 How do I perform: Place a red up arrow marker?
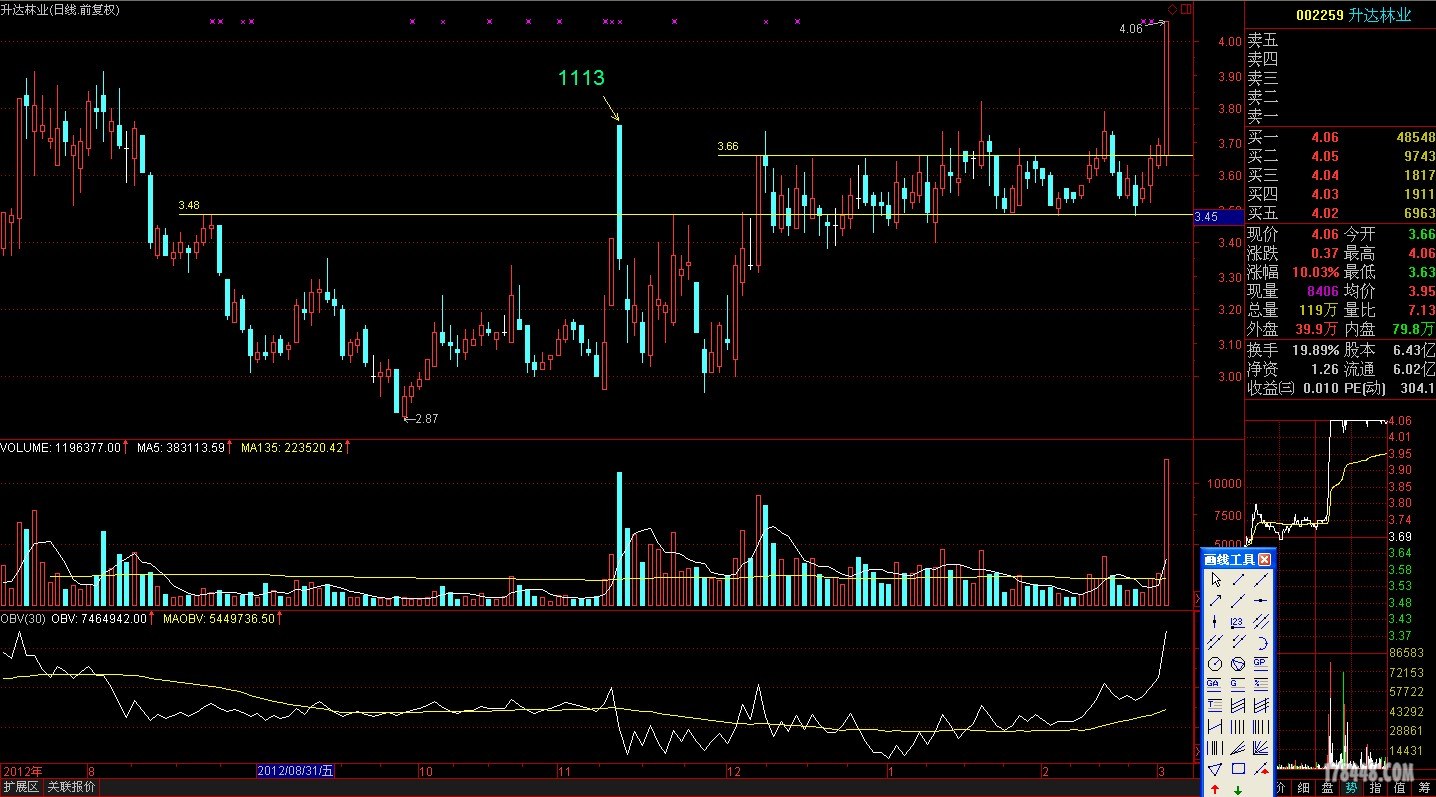click(x=1215, y=789)
